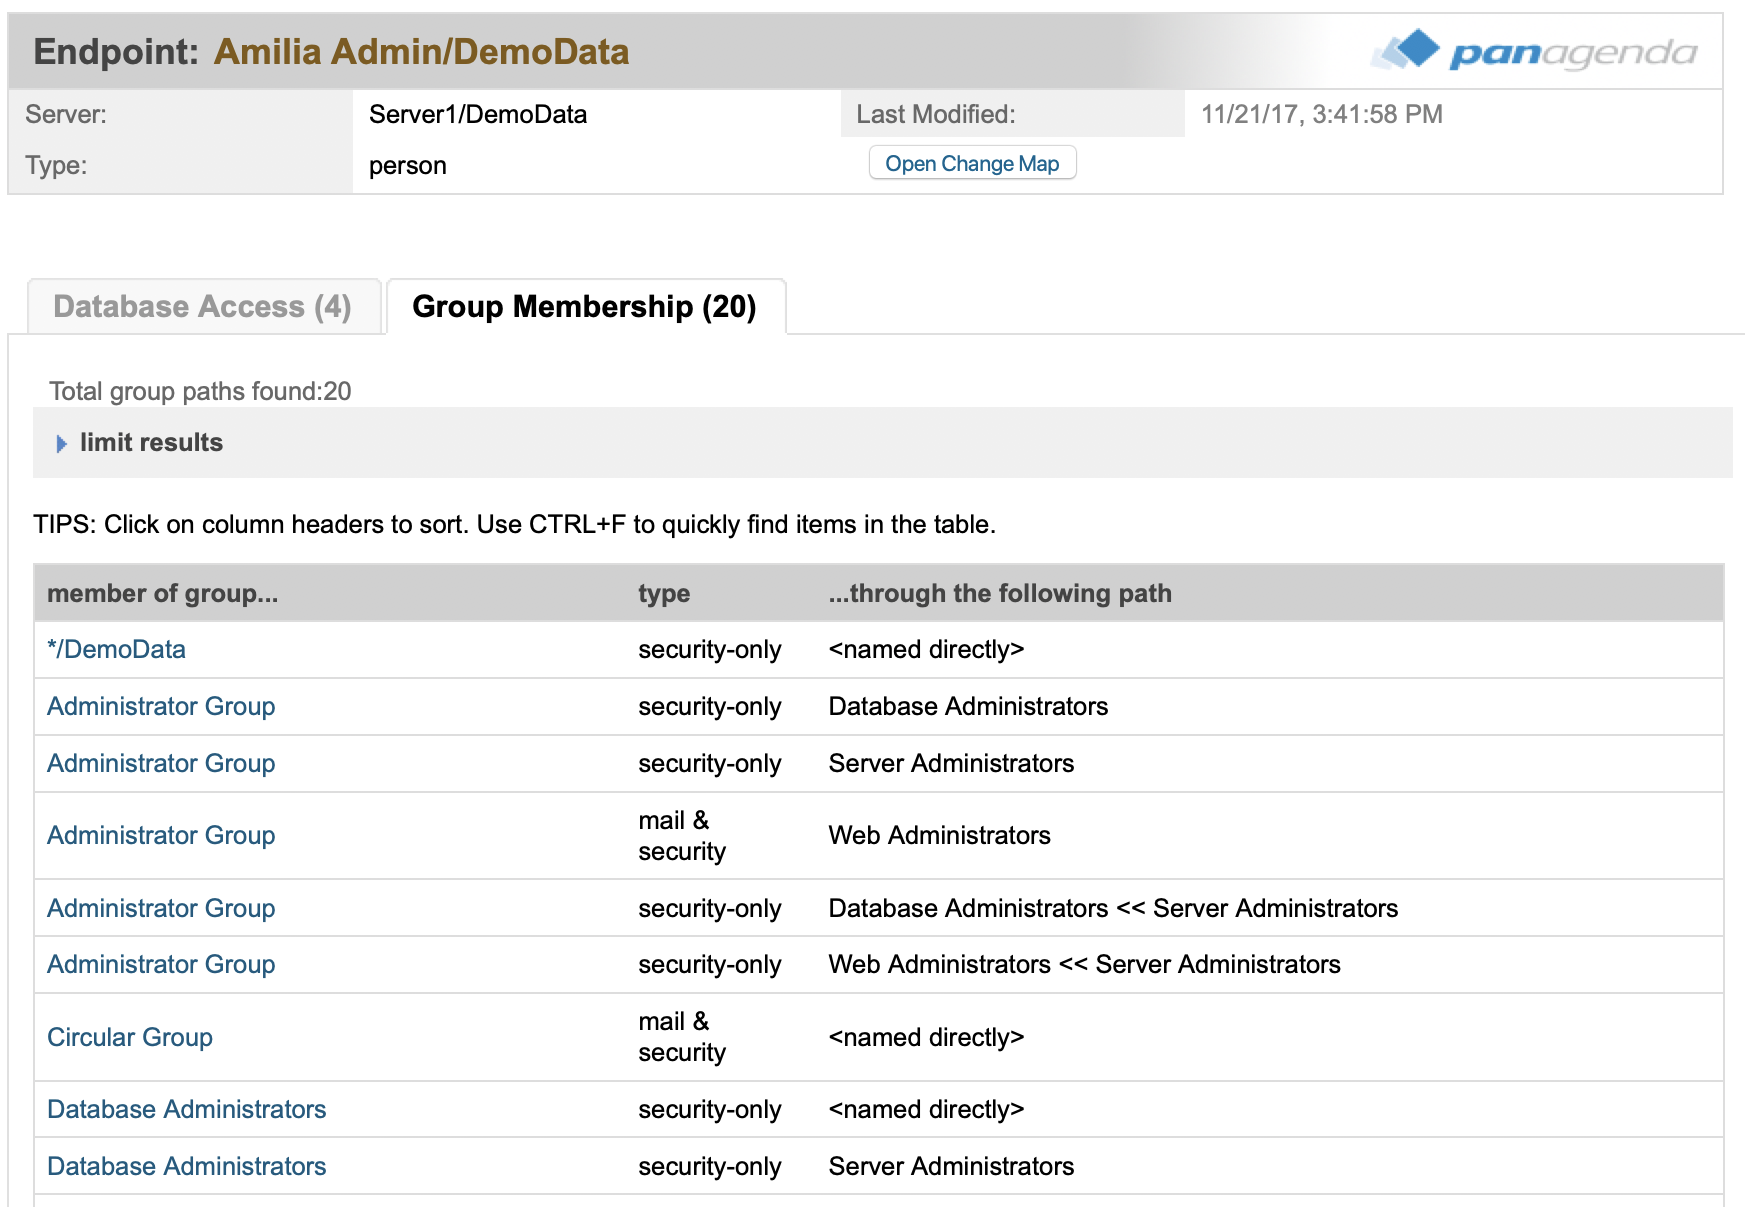Sort table by type column
Image resolution: width=1745 pixels, height=1207 pixels.
(663, 594)
